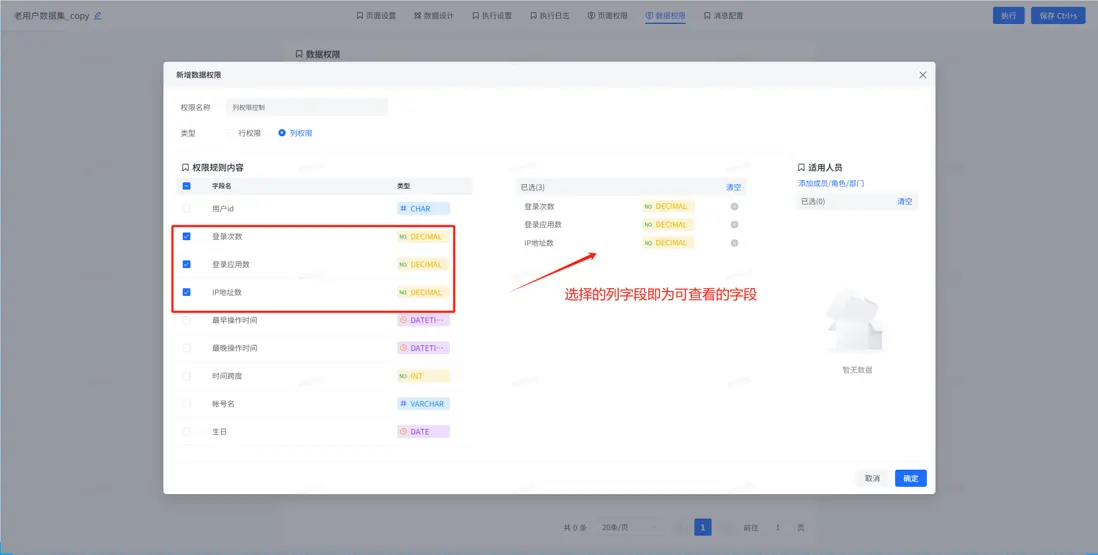Check the 生日 field checkbox
The image size is (1098, 555).
coord(186,432)
